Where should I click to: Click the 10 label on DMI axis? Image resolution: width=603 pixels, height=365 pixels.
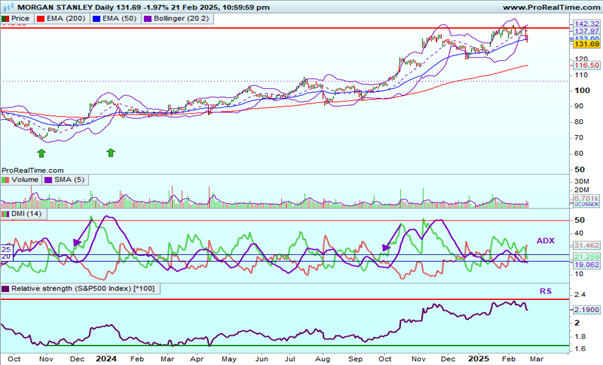[x=579, y=274]
